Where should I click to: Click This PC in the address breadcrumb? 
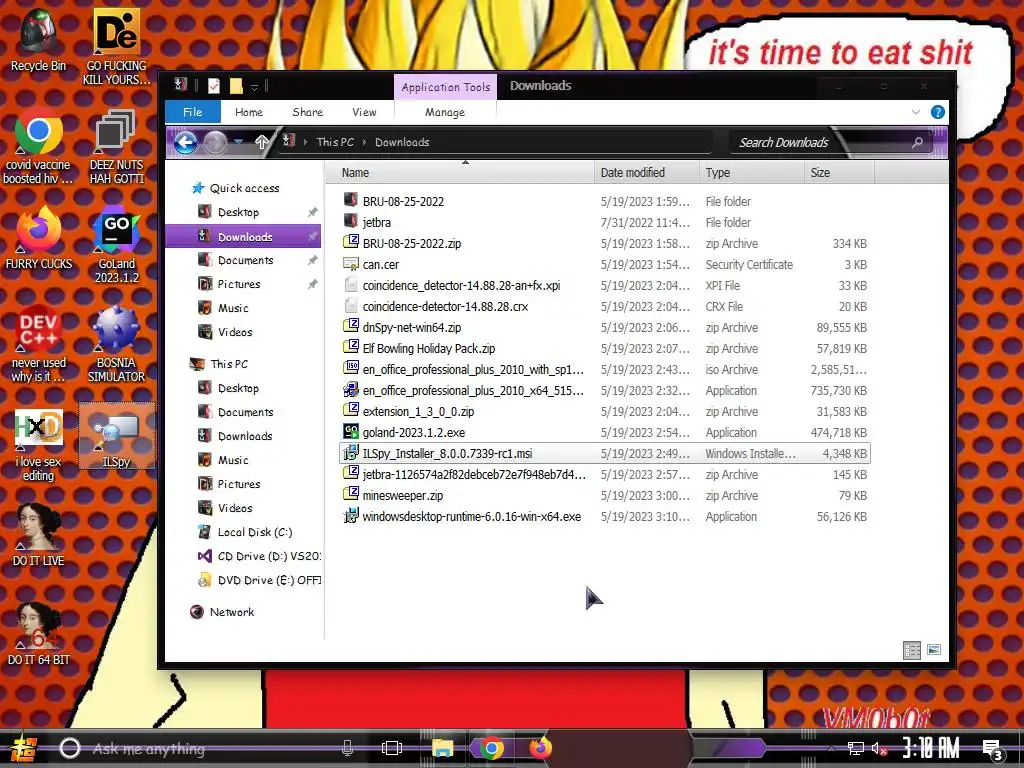click(335, 142)
